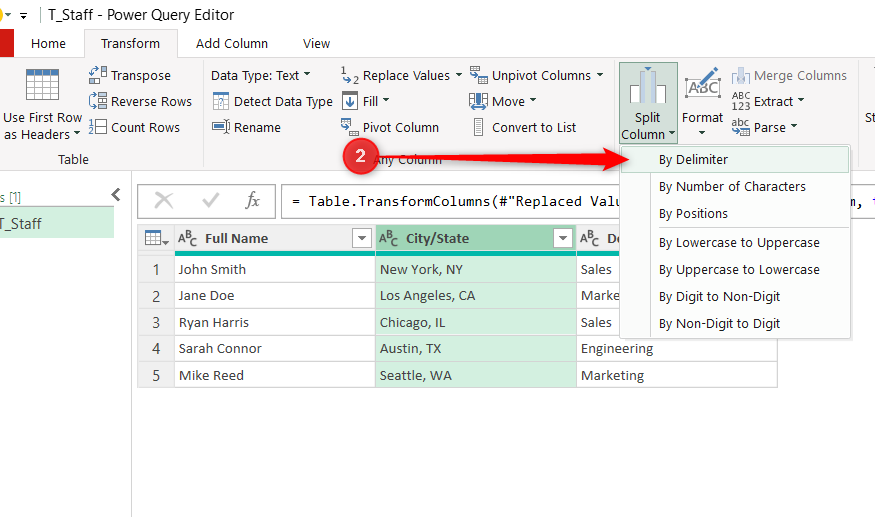Image resolution: width=875 pixels, height=517 pixels.
Task: Click the Reverse Rows icon
Action: 98,101
